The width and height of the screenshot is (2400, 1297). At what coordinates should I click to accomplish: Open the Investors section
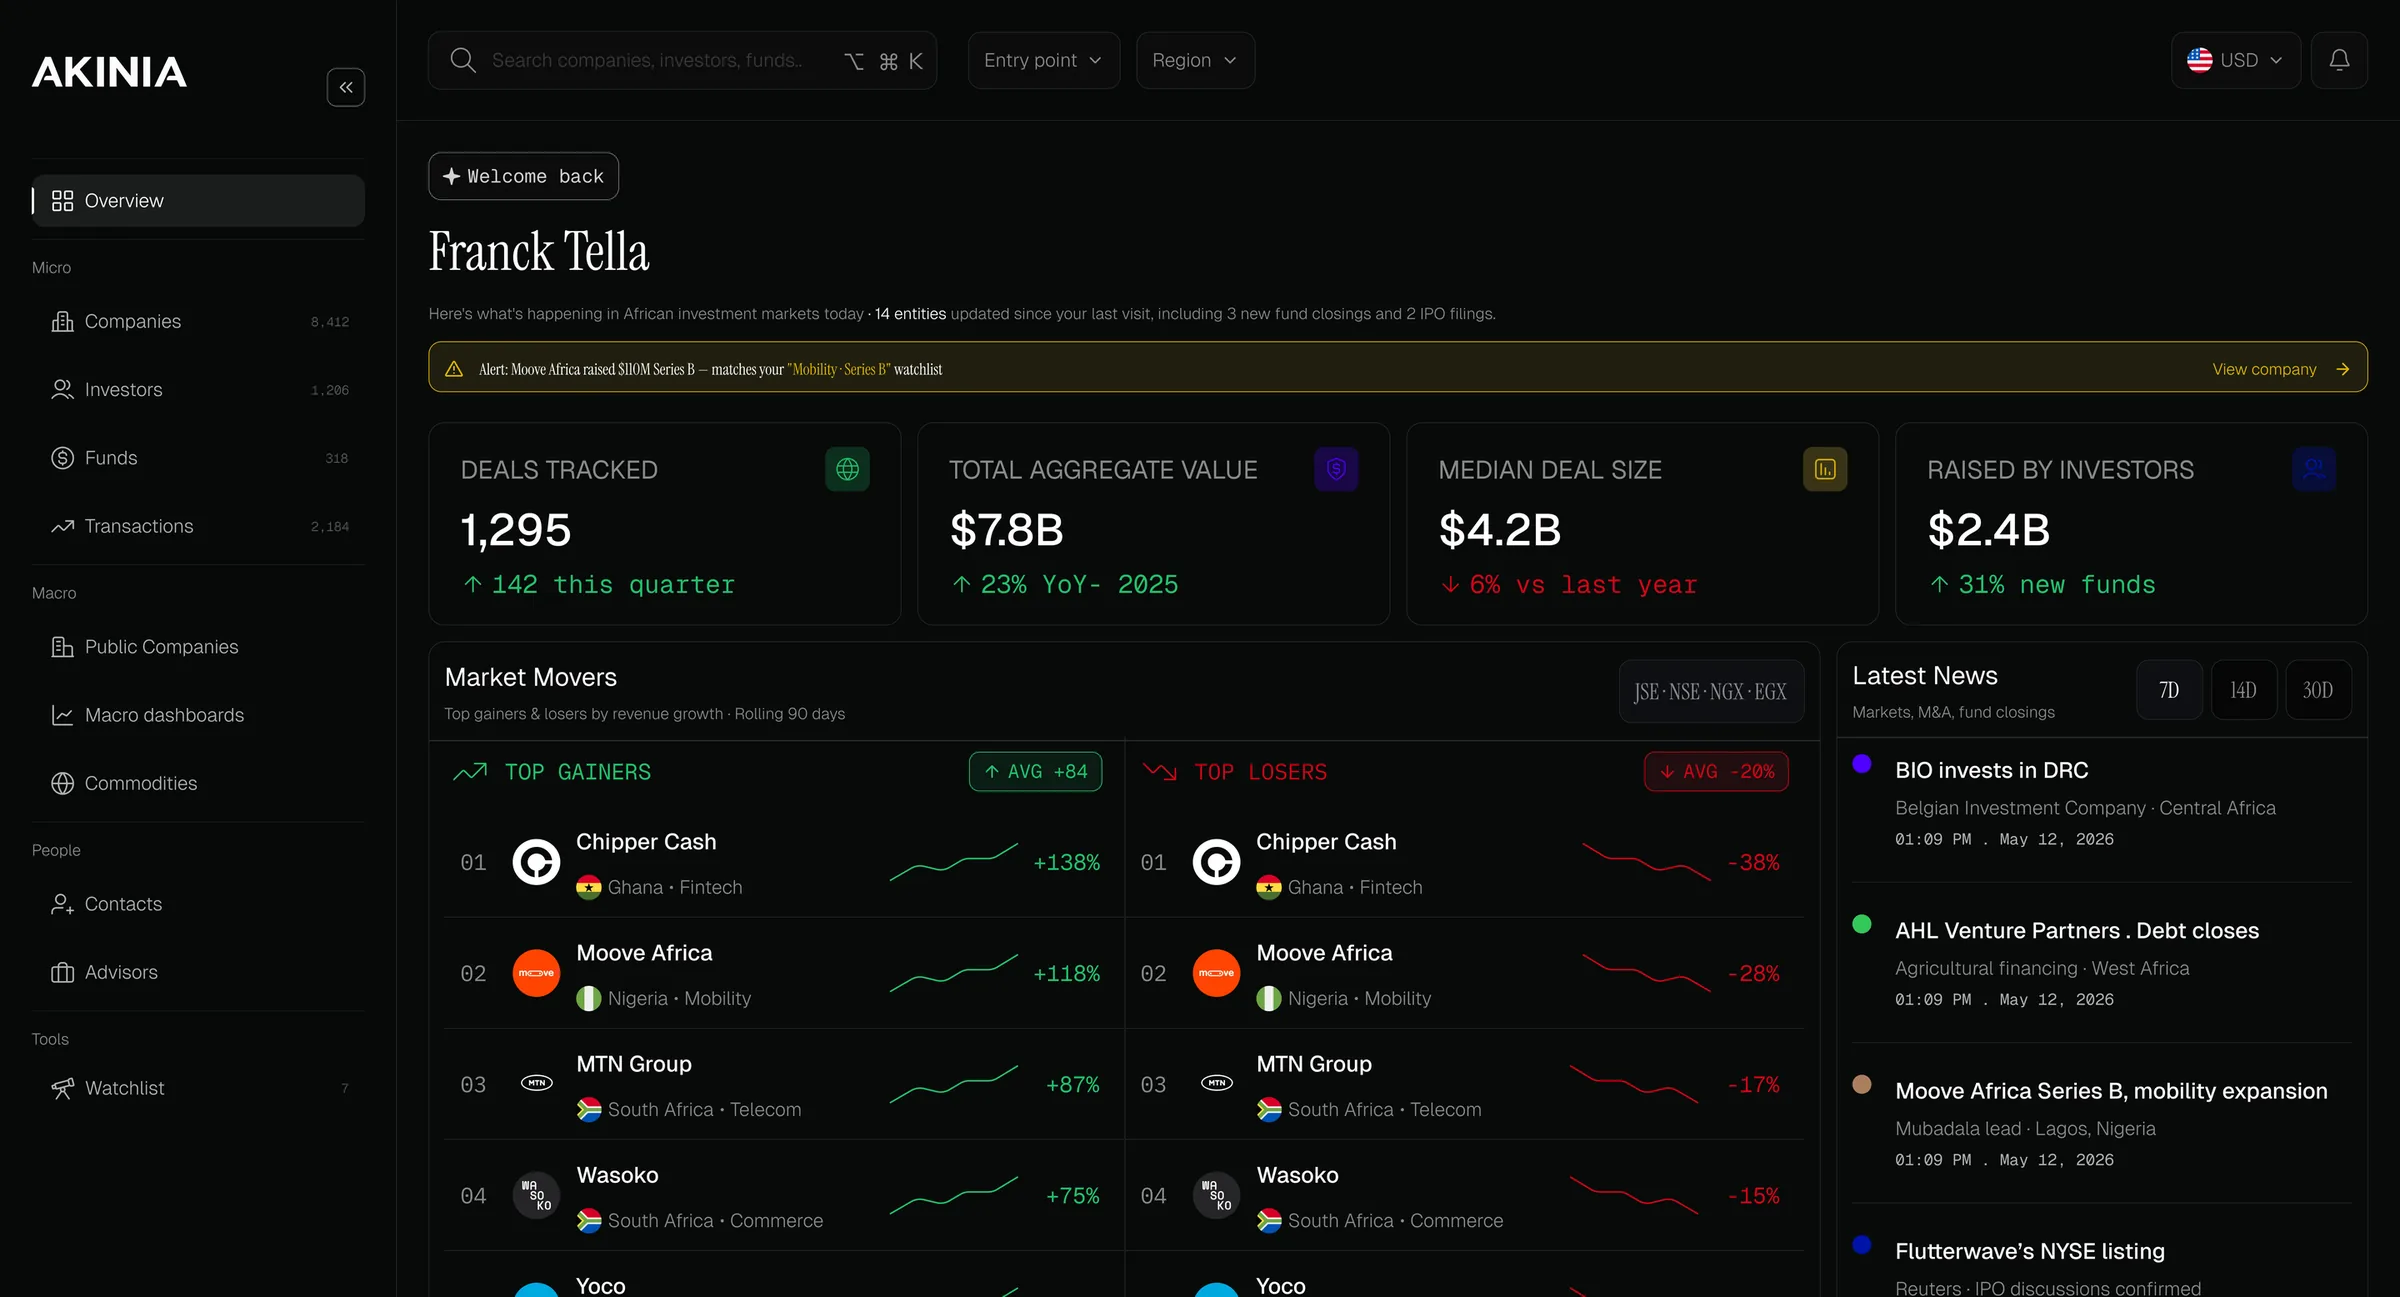point(198,390)
